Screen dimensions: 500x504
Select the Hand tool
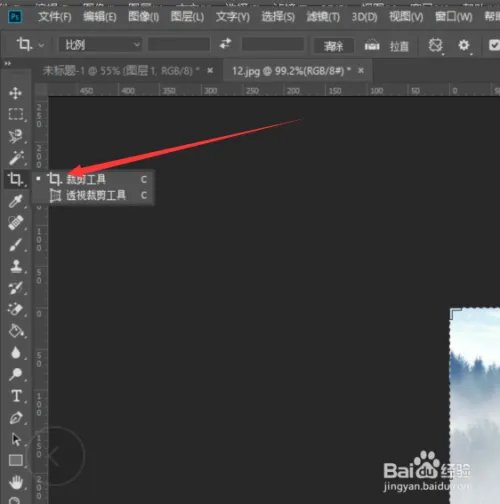[15, 482]
